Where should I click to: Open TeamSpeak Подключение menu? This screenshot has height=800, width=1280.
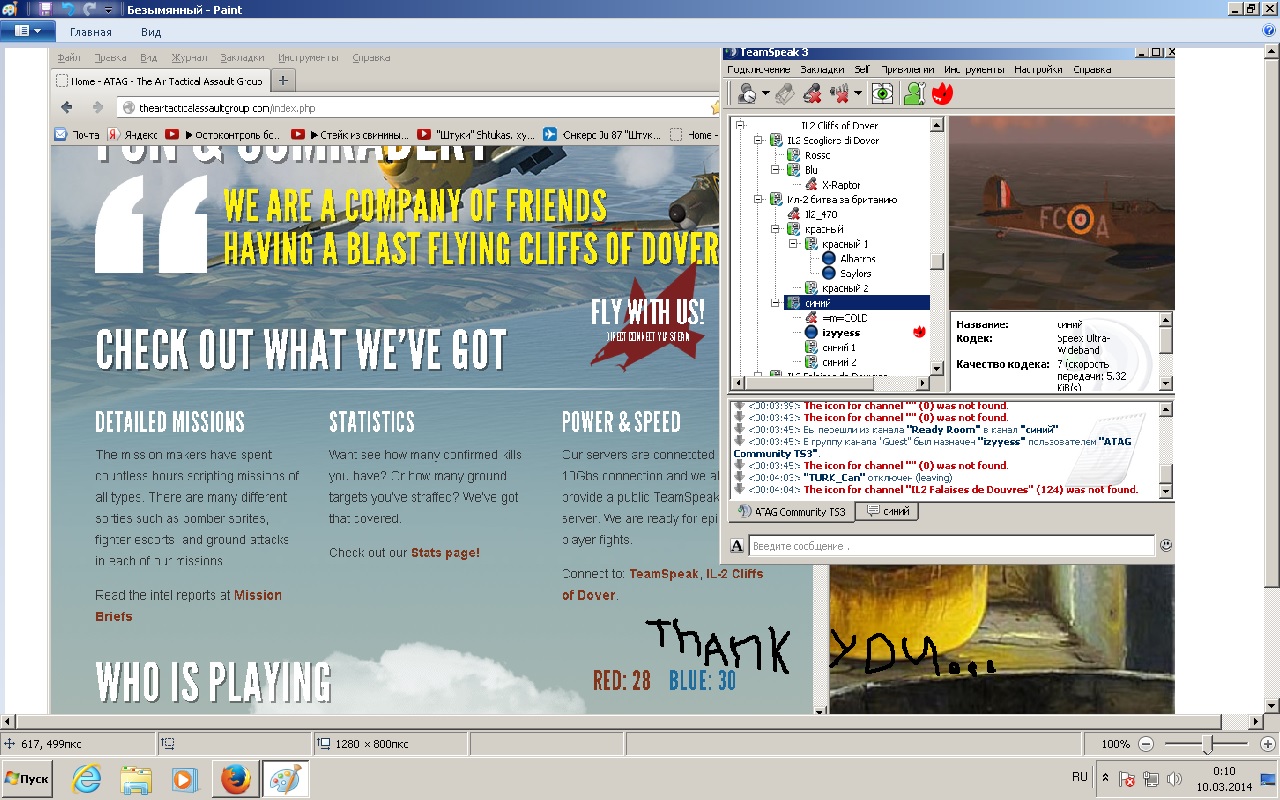point(759,70)
